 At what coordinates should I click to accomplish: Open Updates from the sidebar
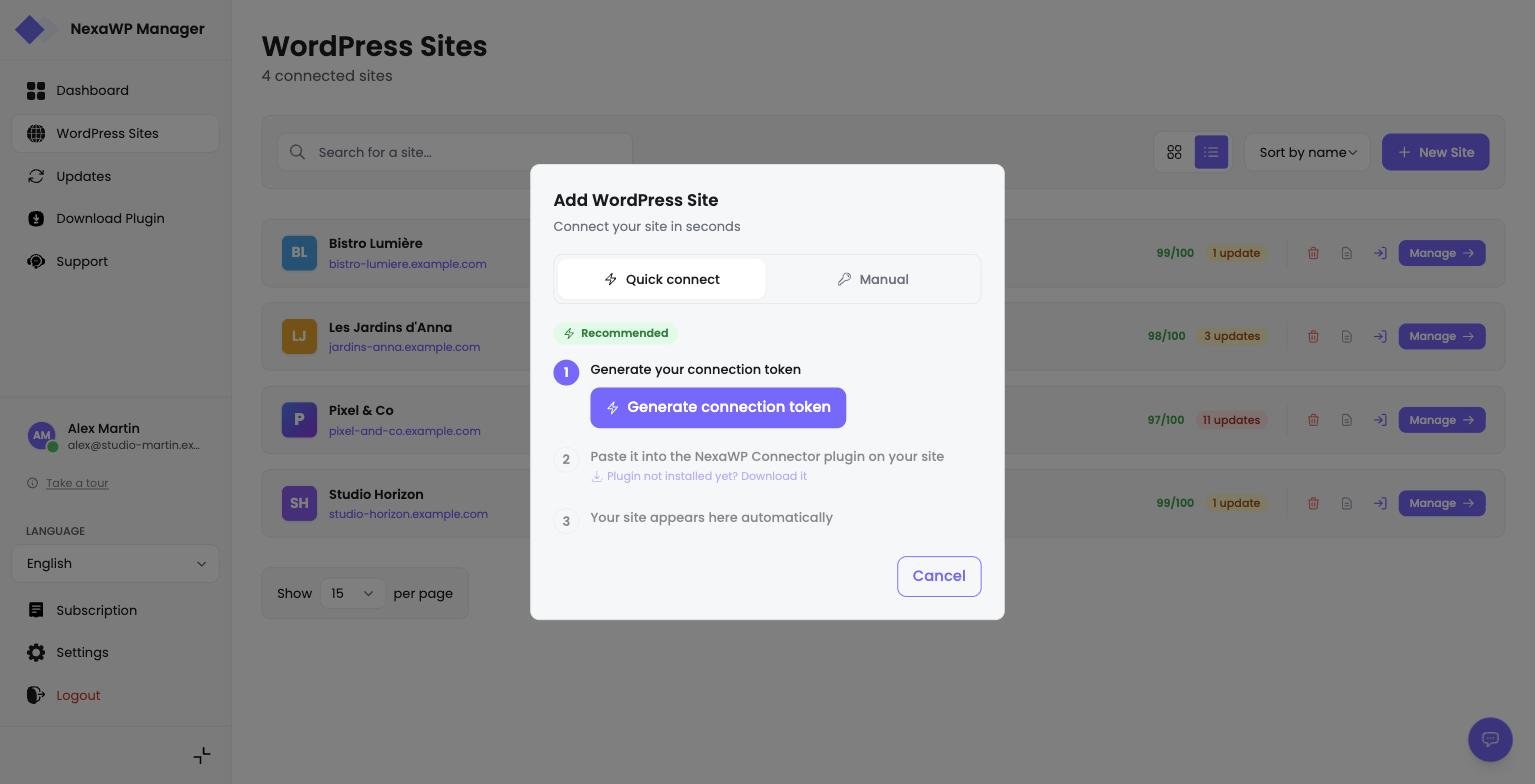pyautogui.click(x=116, y=176)
